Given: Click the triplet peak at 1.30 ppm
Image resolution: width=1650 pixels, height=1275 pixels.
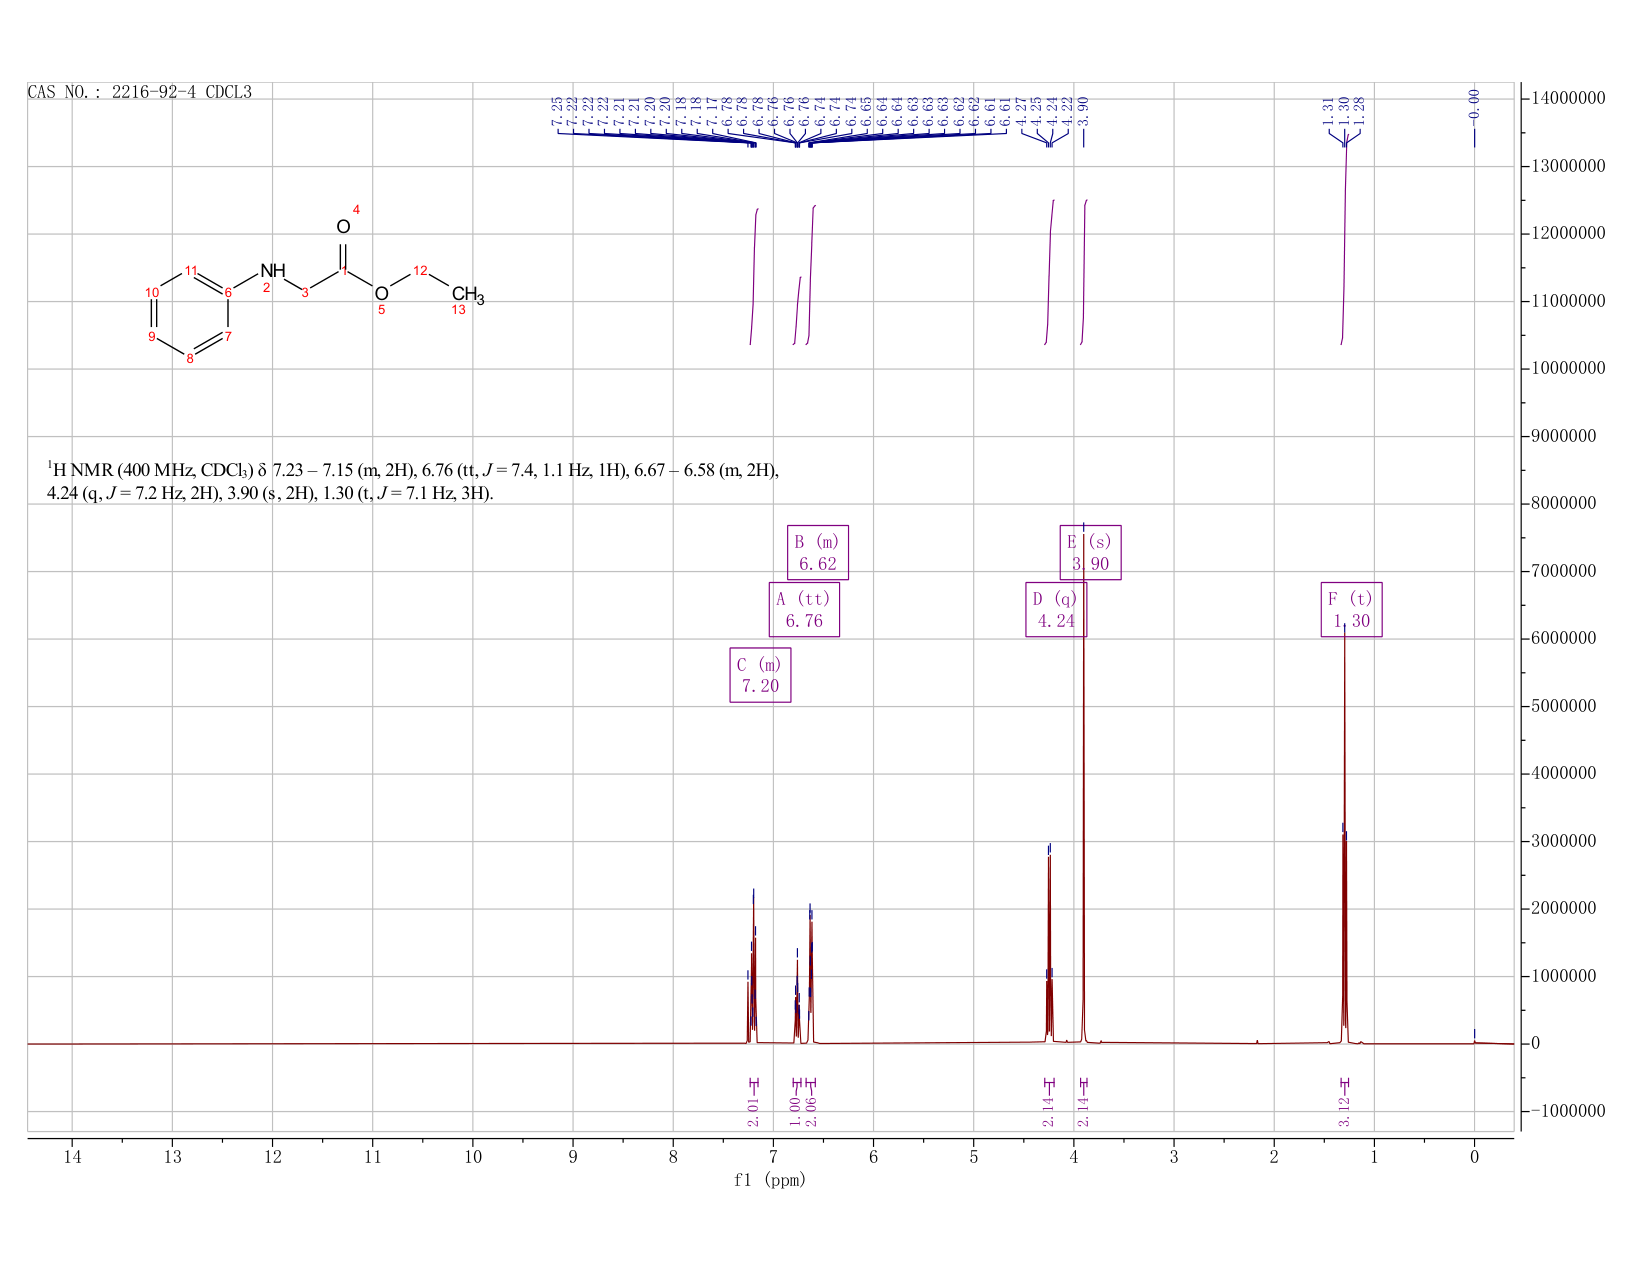Looking at the screenshot, I should point(1344,835).
